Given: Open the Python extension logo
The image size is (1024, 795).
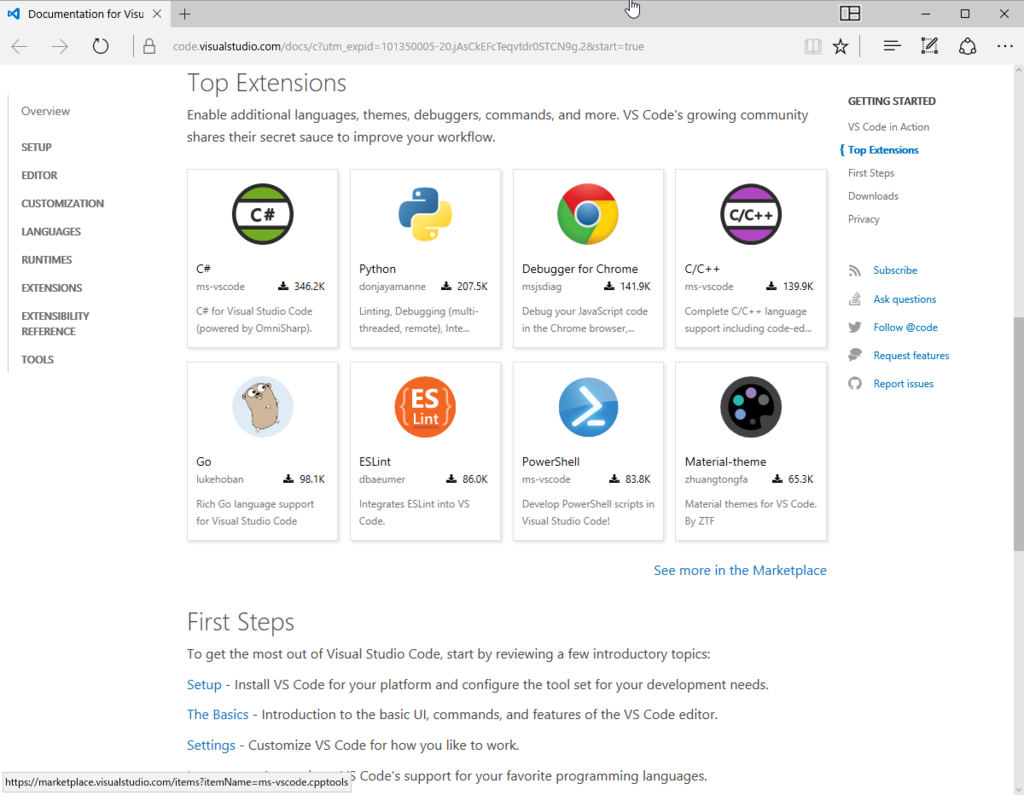Looking at the screenshot, I should pos(425,214).
